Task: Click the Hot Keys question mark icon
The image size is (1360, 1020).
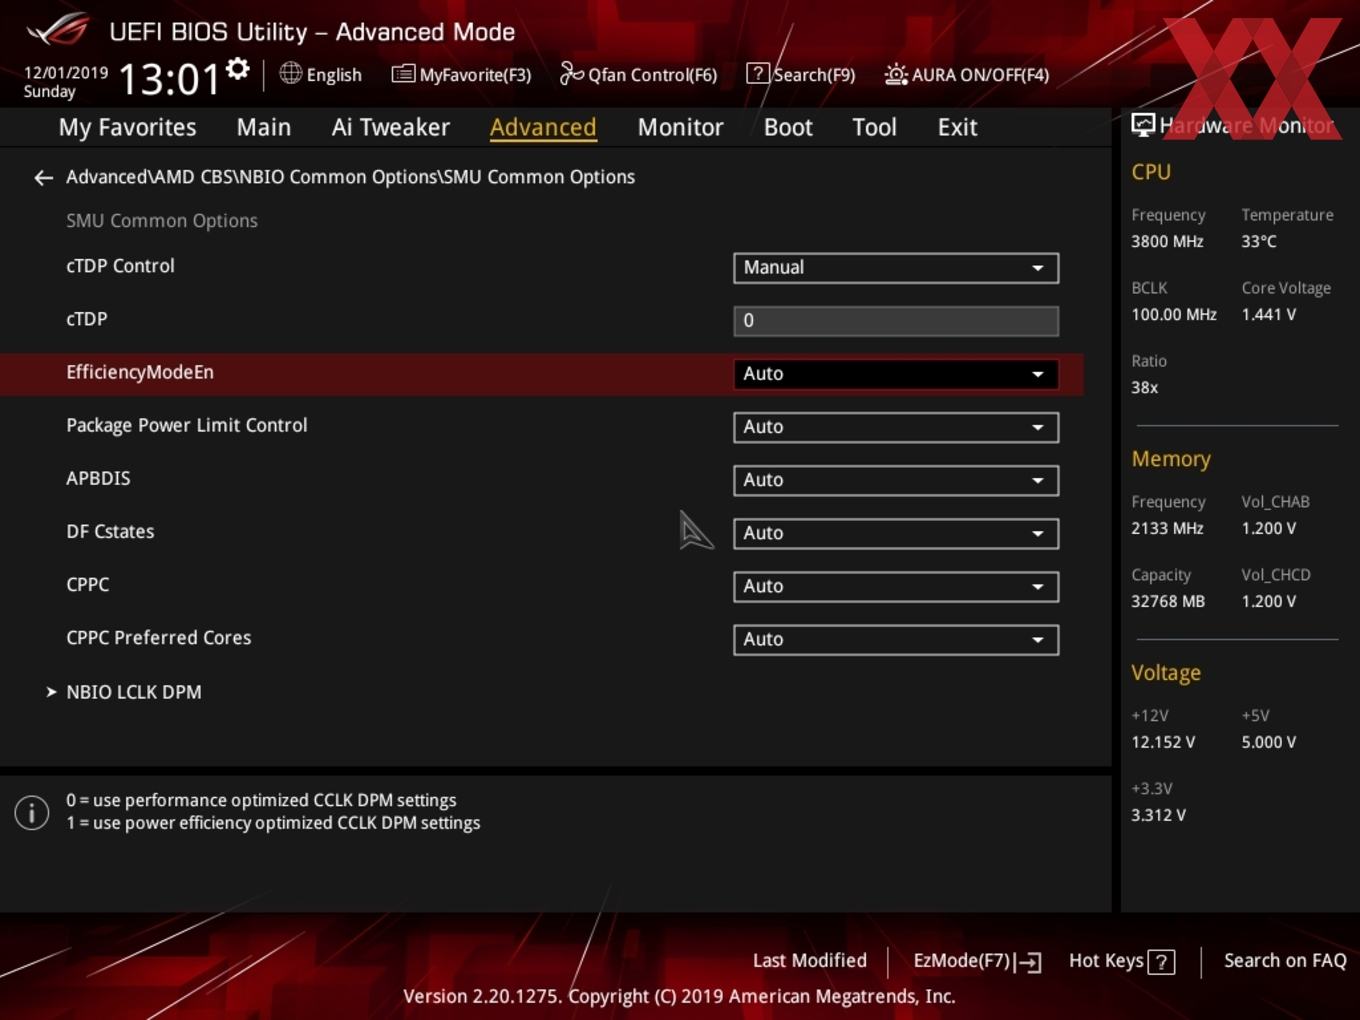Action: 1161,962
